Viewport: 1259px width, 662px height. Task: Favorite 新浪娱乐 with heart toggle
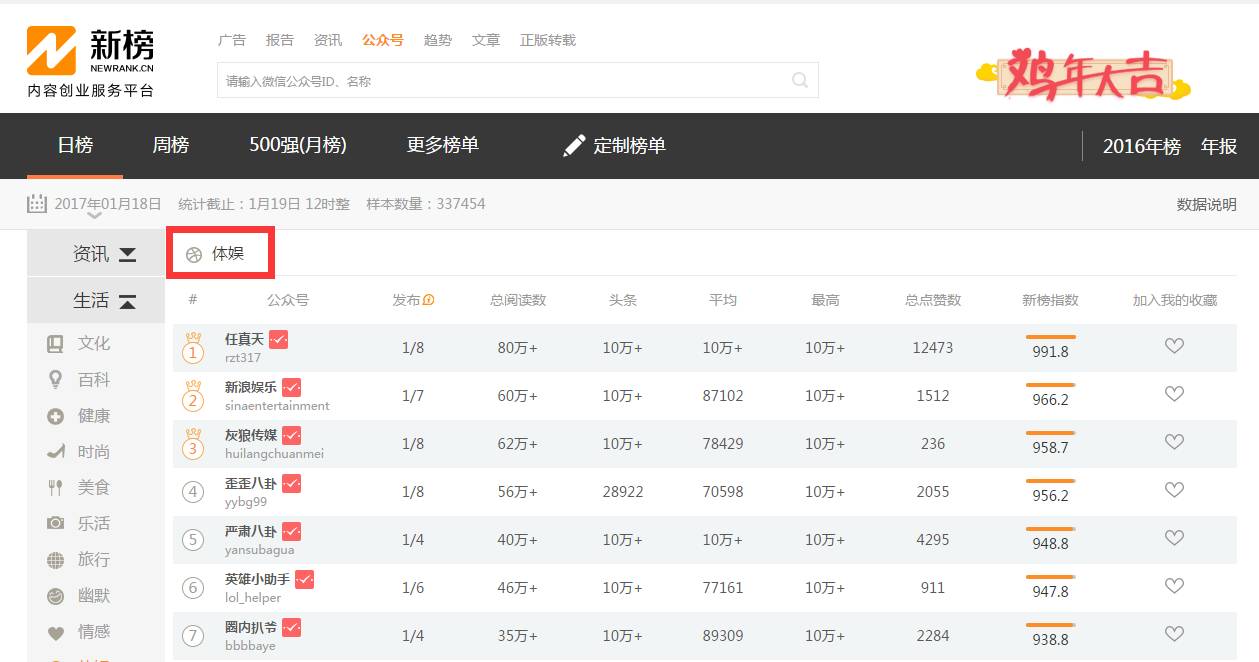tap(1174, 394)
